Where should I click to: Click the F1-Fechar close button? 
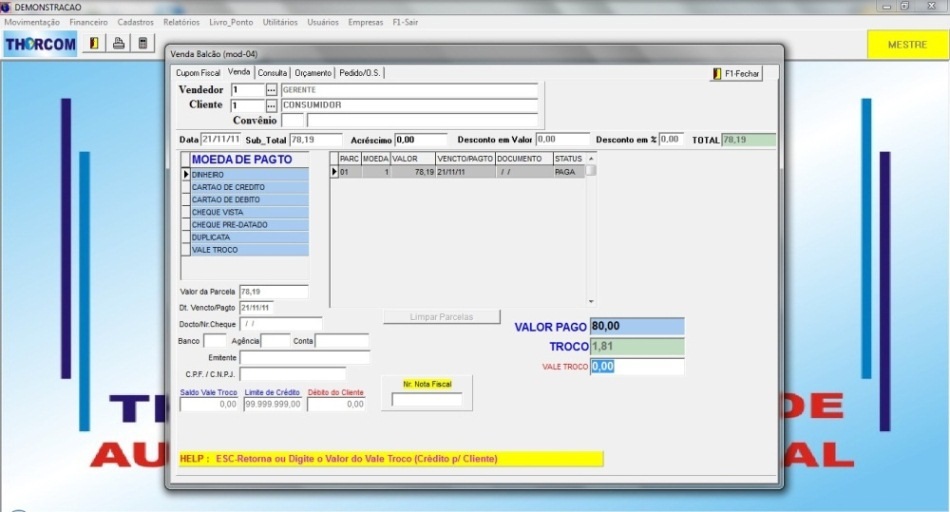tap(736, 74)
